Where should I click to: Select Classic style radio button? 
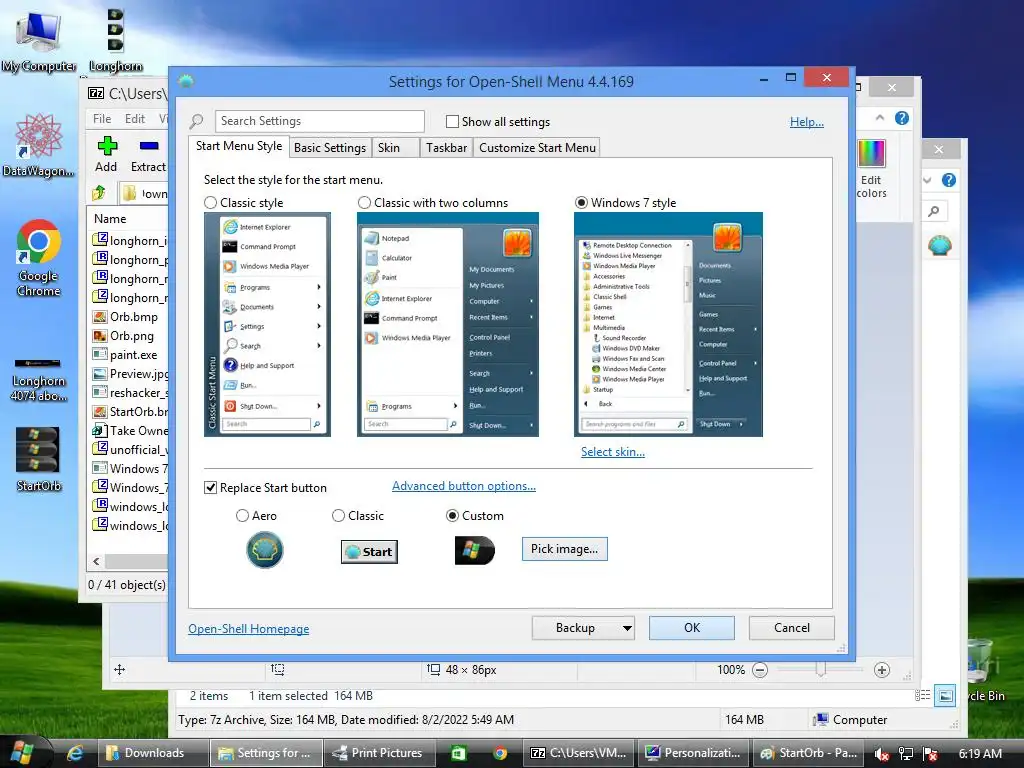tap(210, 202)
